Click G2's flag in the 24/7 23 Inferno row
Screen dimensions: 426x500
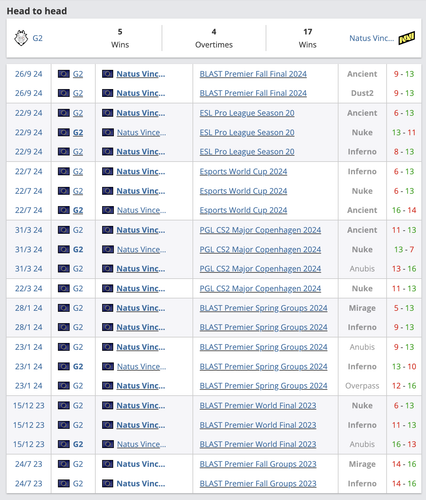point(64,483)
